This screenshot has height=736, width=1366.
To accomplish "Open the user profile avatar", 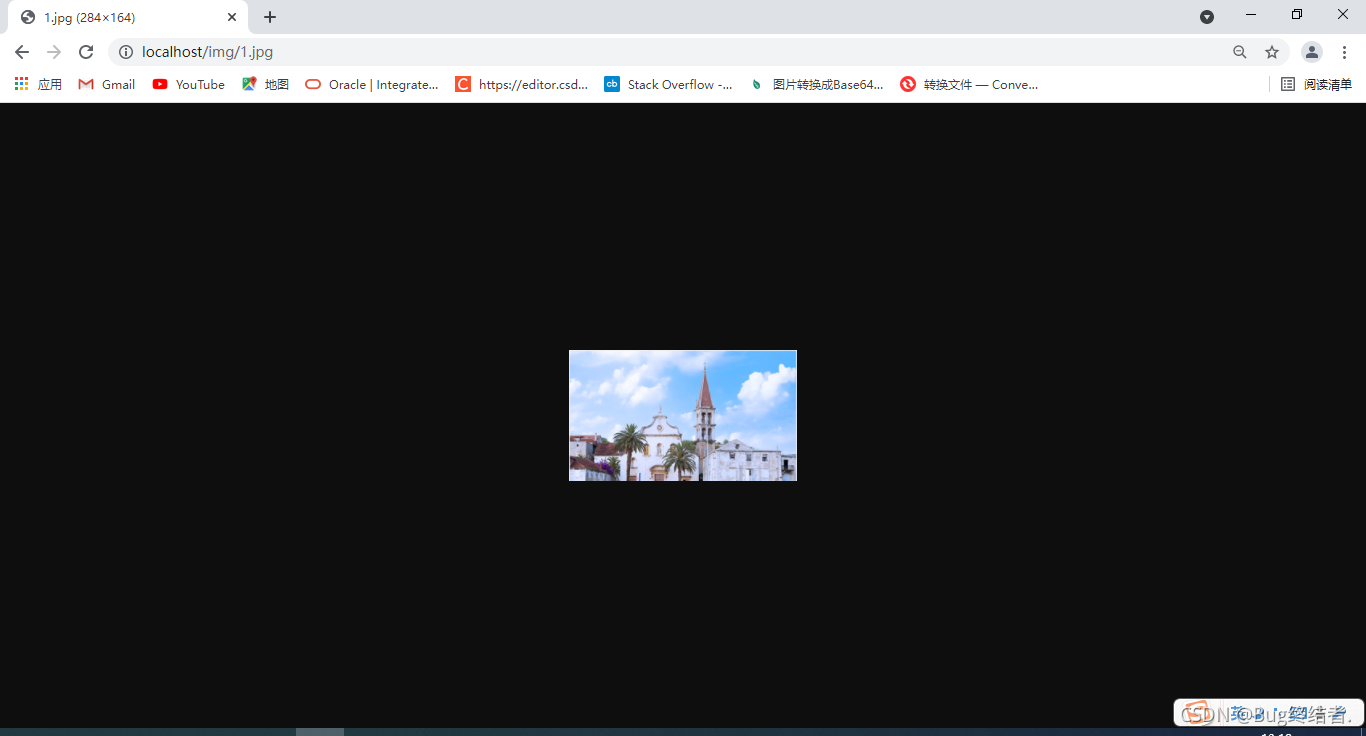I will (x=1312, y=52).
